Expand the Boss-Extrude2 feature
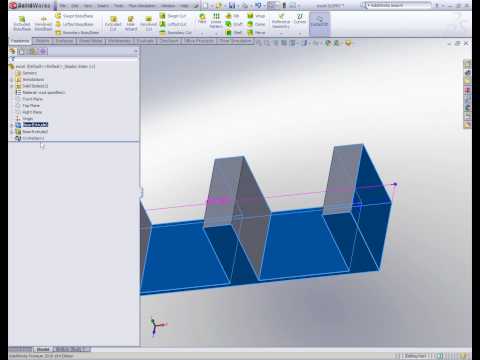The image size is (480, 360). [12, 132]
